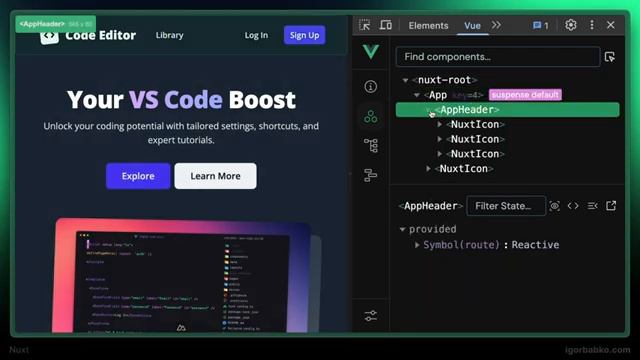Click the scroll to component eye icon
The width and height of the screenshot is (640, 360).
click(554, 206)
